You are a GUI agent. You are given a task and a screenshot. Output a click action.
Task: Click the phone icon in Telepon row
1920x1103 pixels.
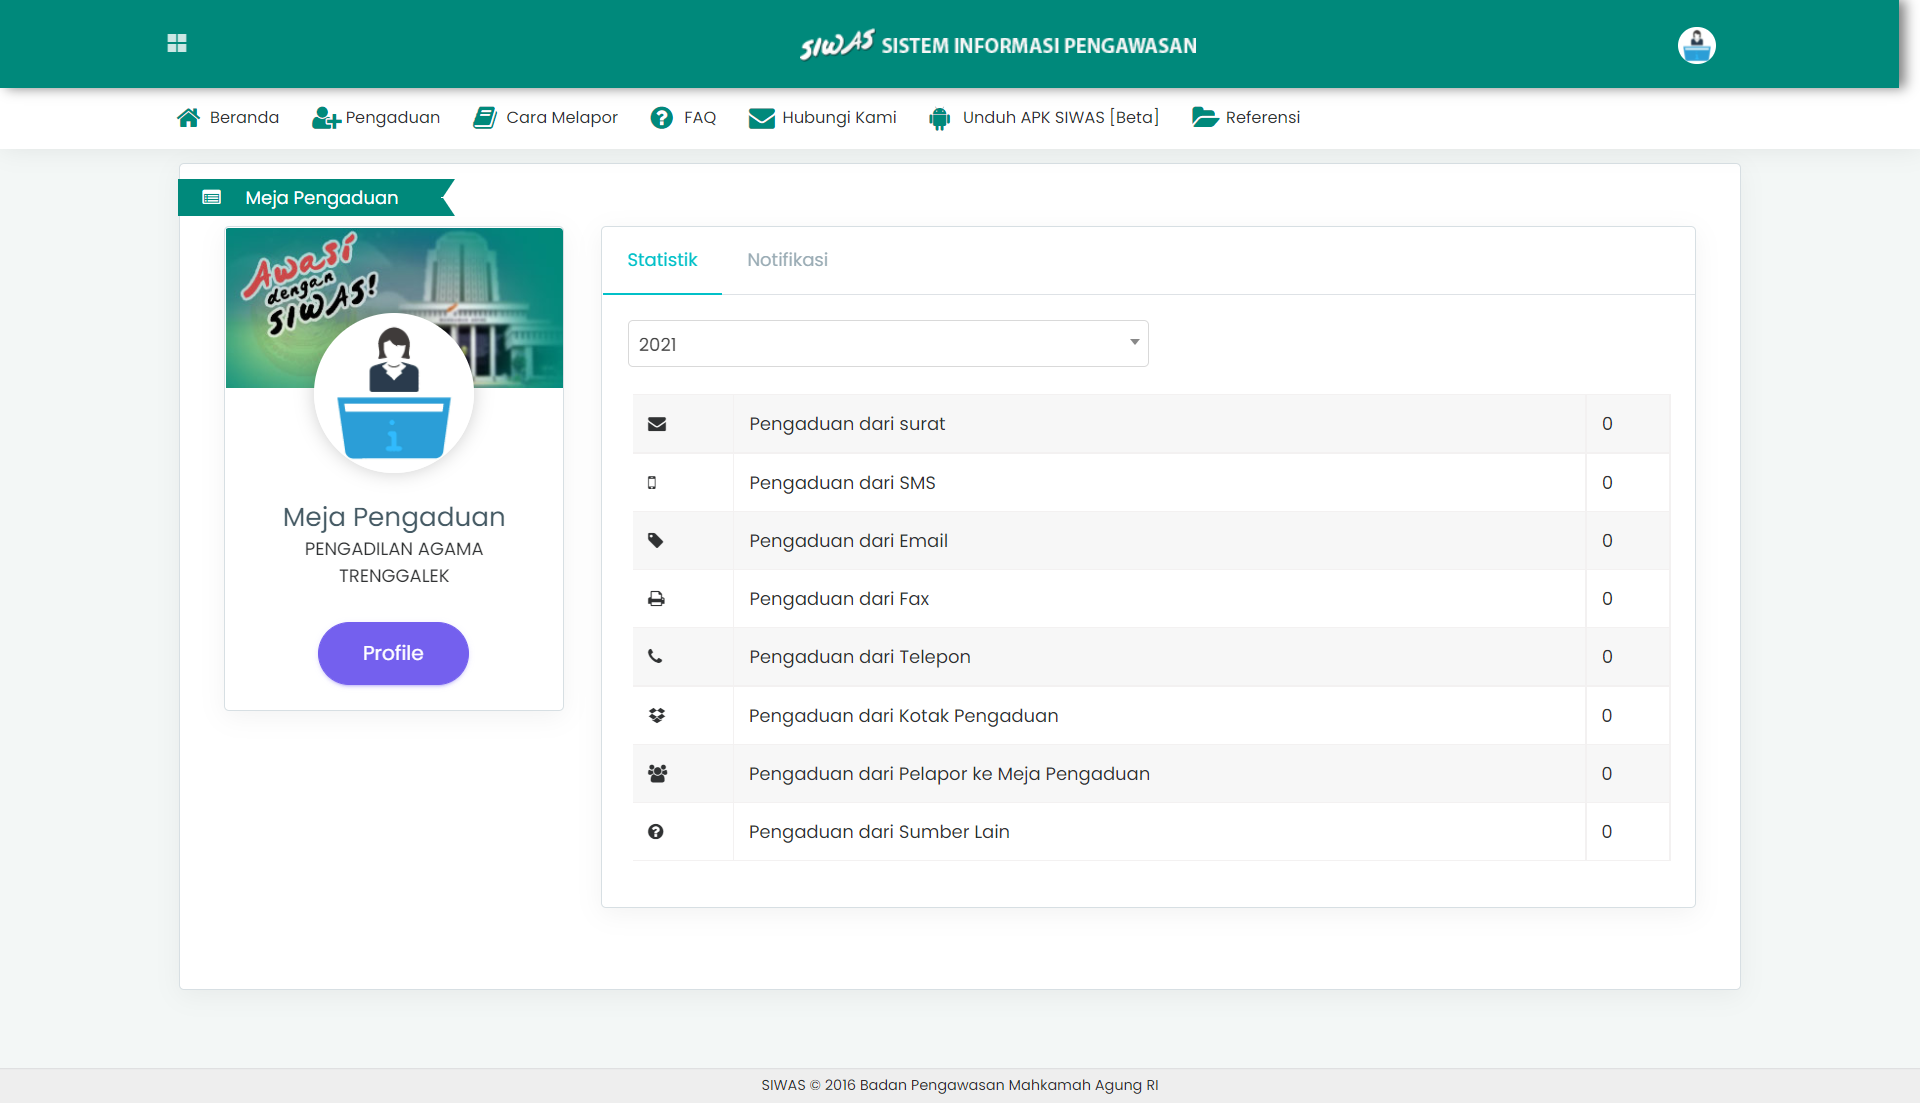(655, 657)
